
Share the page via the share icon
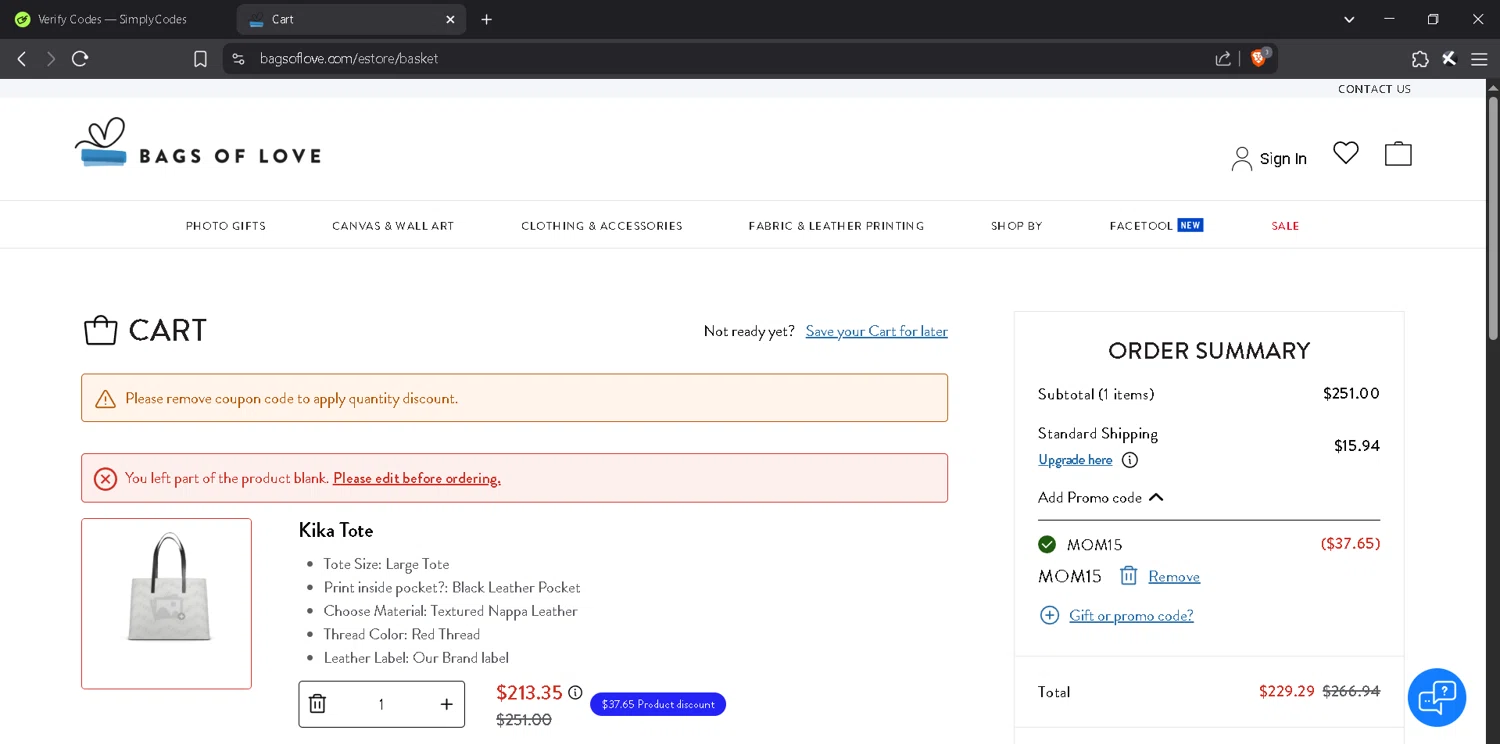(1223, 59)
